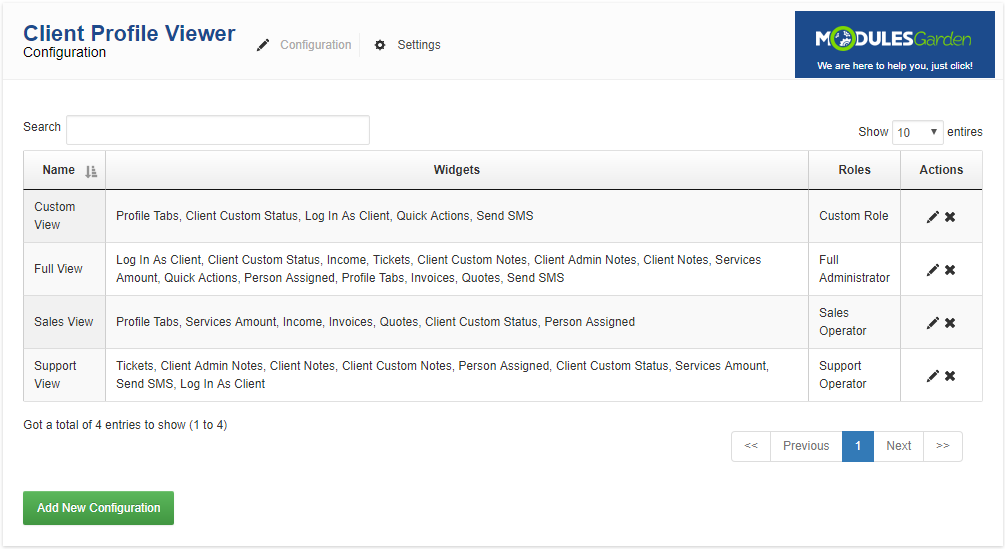
Task: Click the Support Operator role cell
Action: [x=854, y=375]
